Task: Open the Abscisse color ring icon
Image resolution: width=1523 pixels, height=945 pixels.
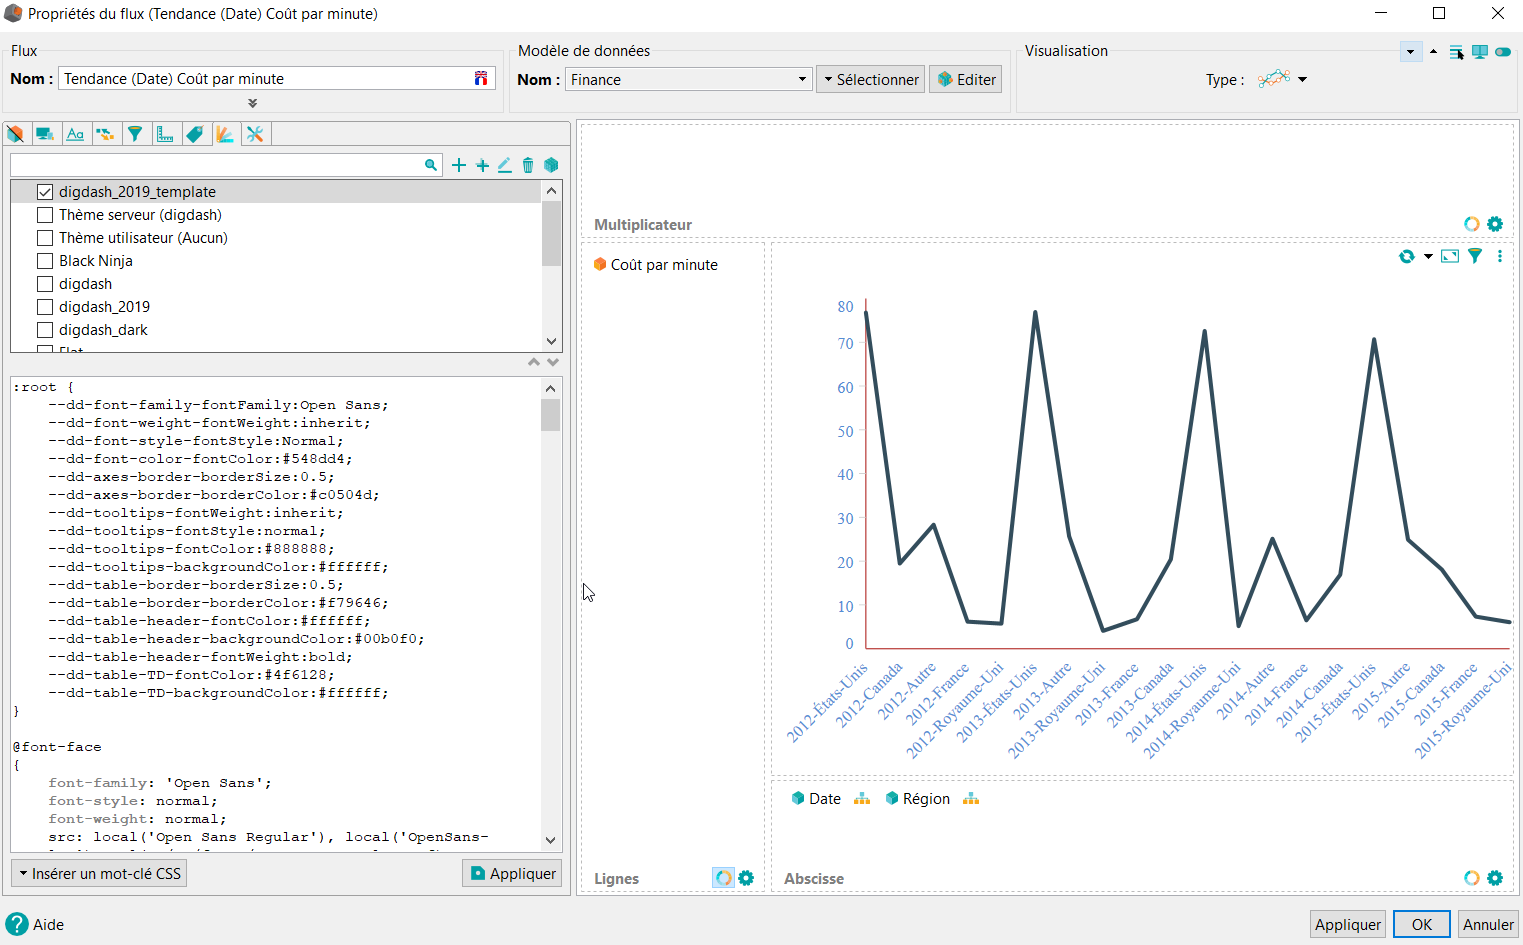Action: tap(1472, 878)
